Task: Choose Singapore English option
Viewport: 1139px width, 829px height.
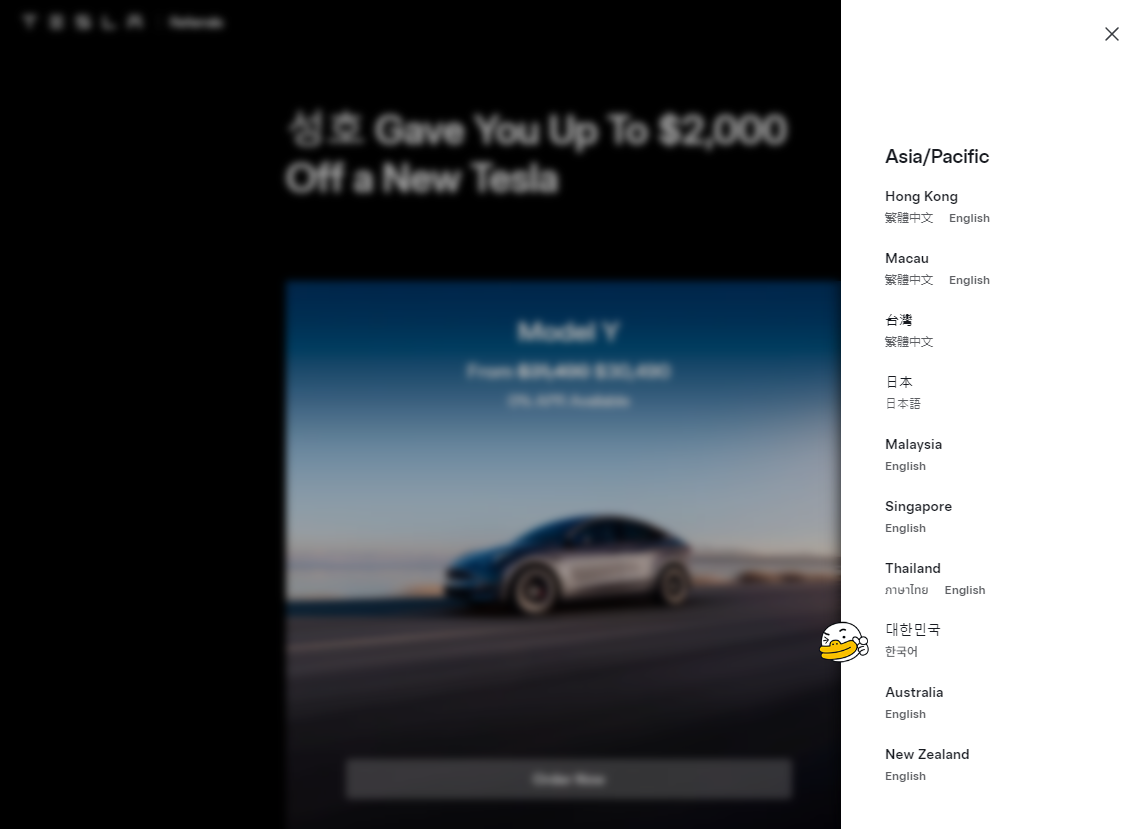Action: [x=905, y=527]
